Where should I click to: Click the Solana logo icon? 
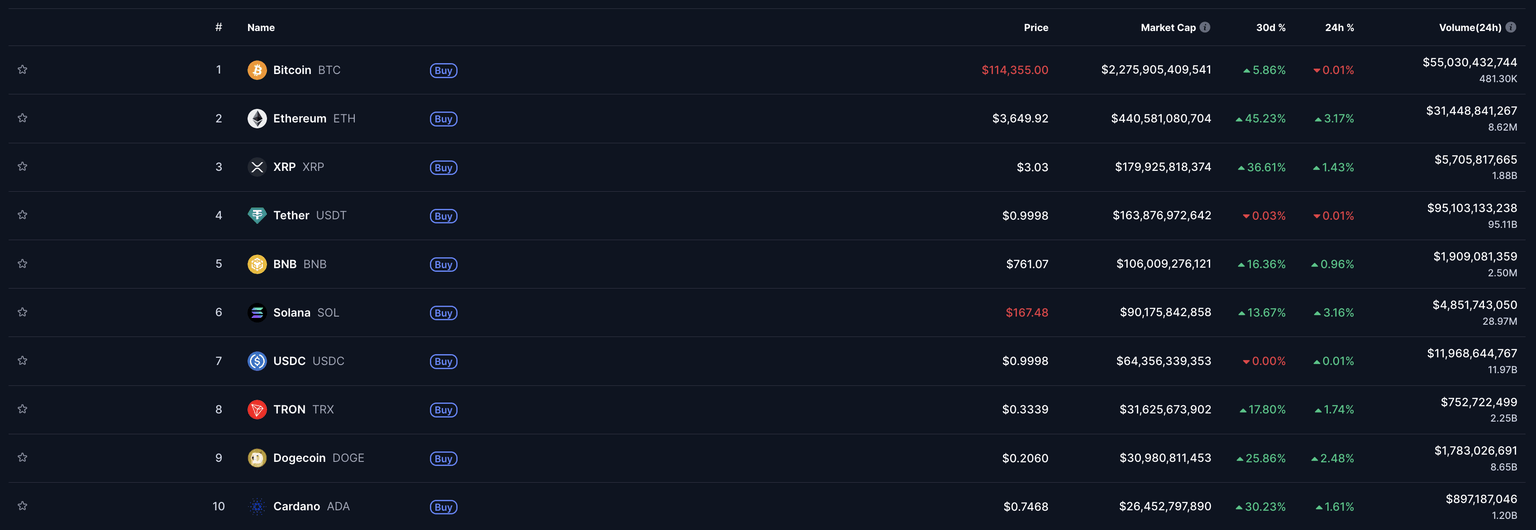coord(257,313)
